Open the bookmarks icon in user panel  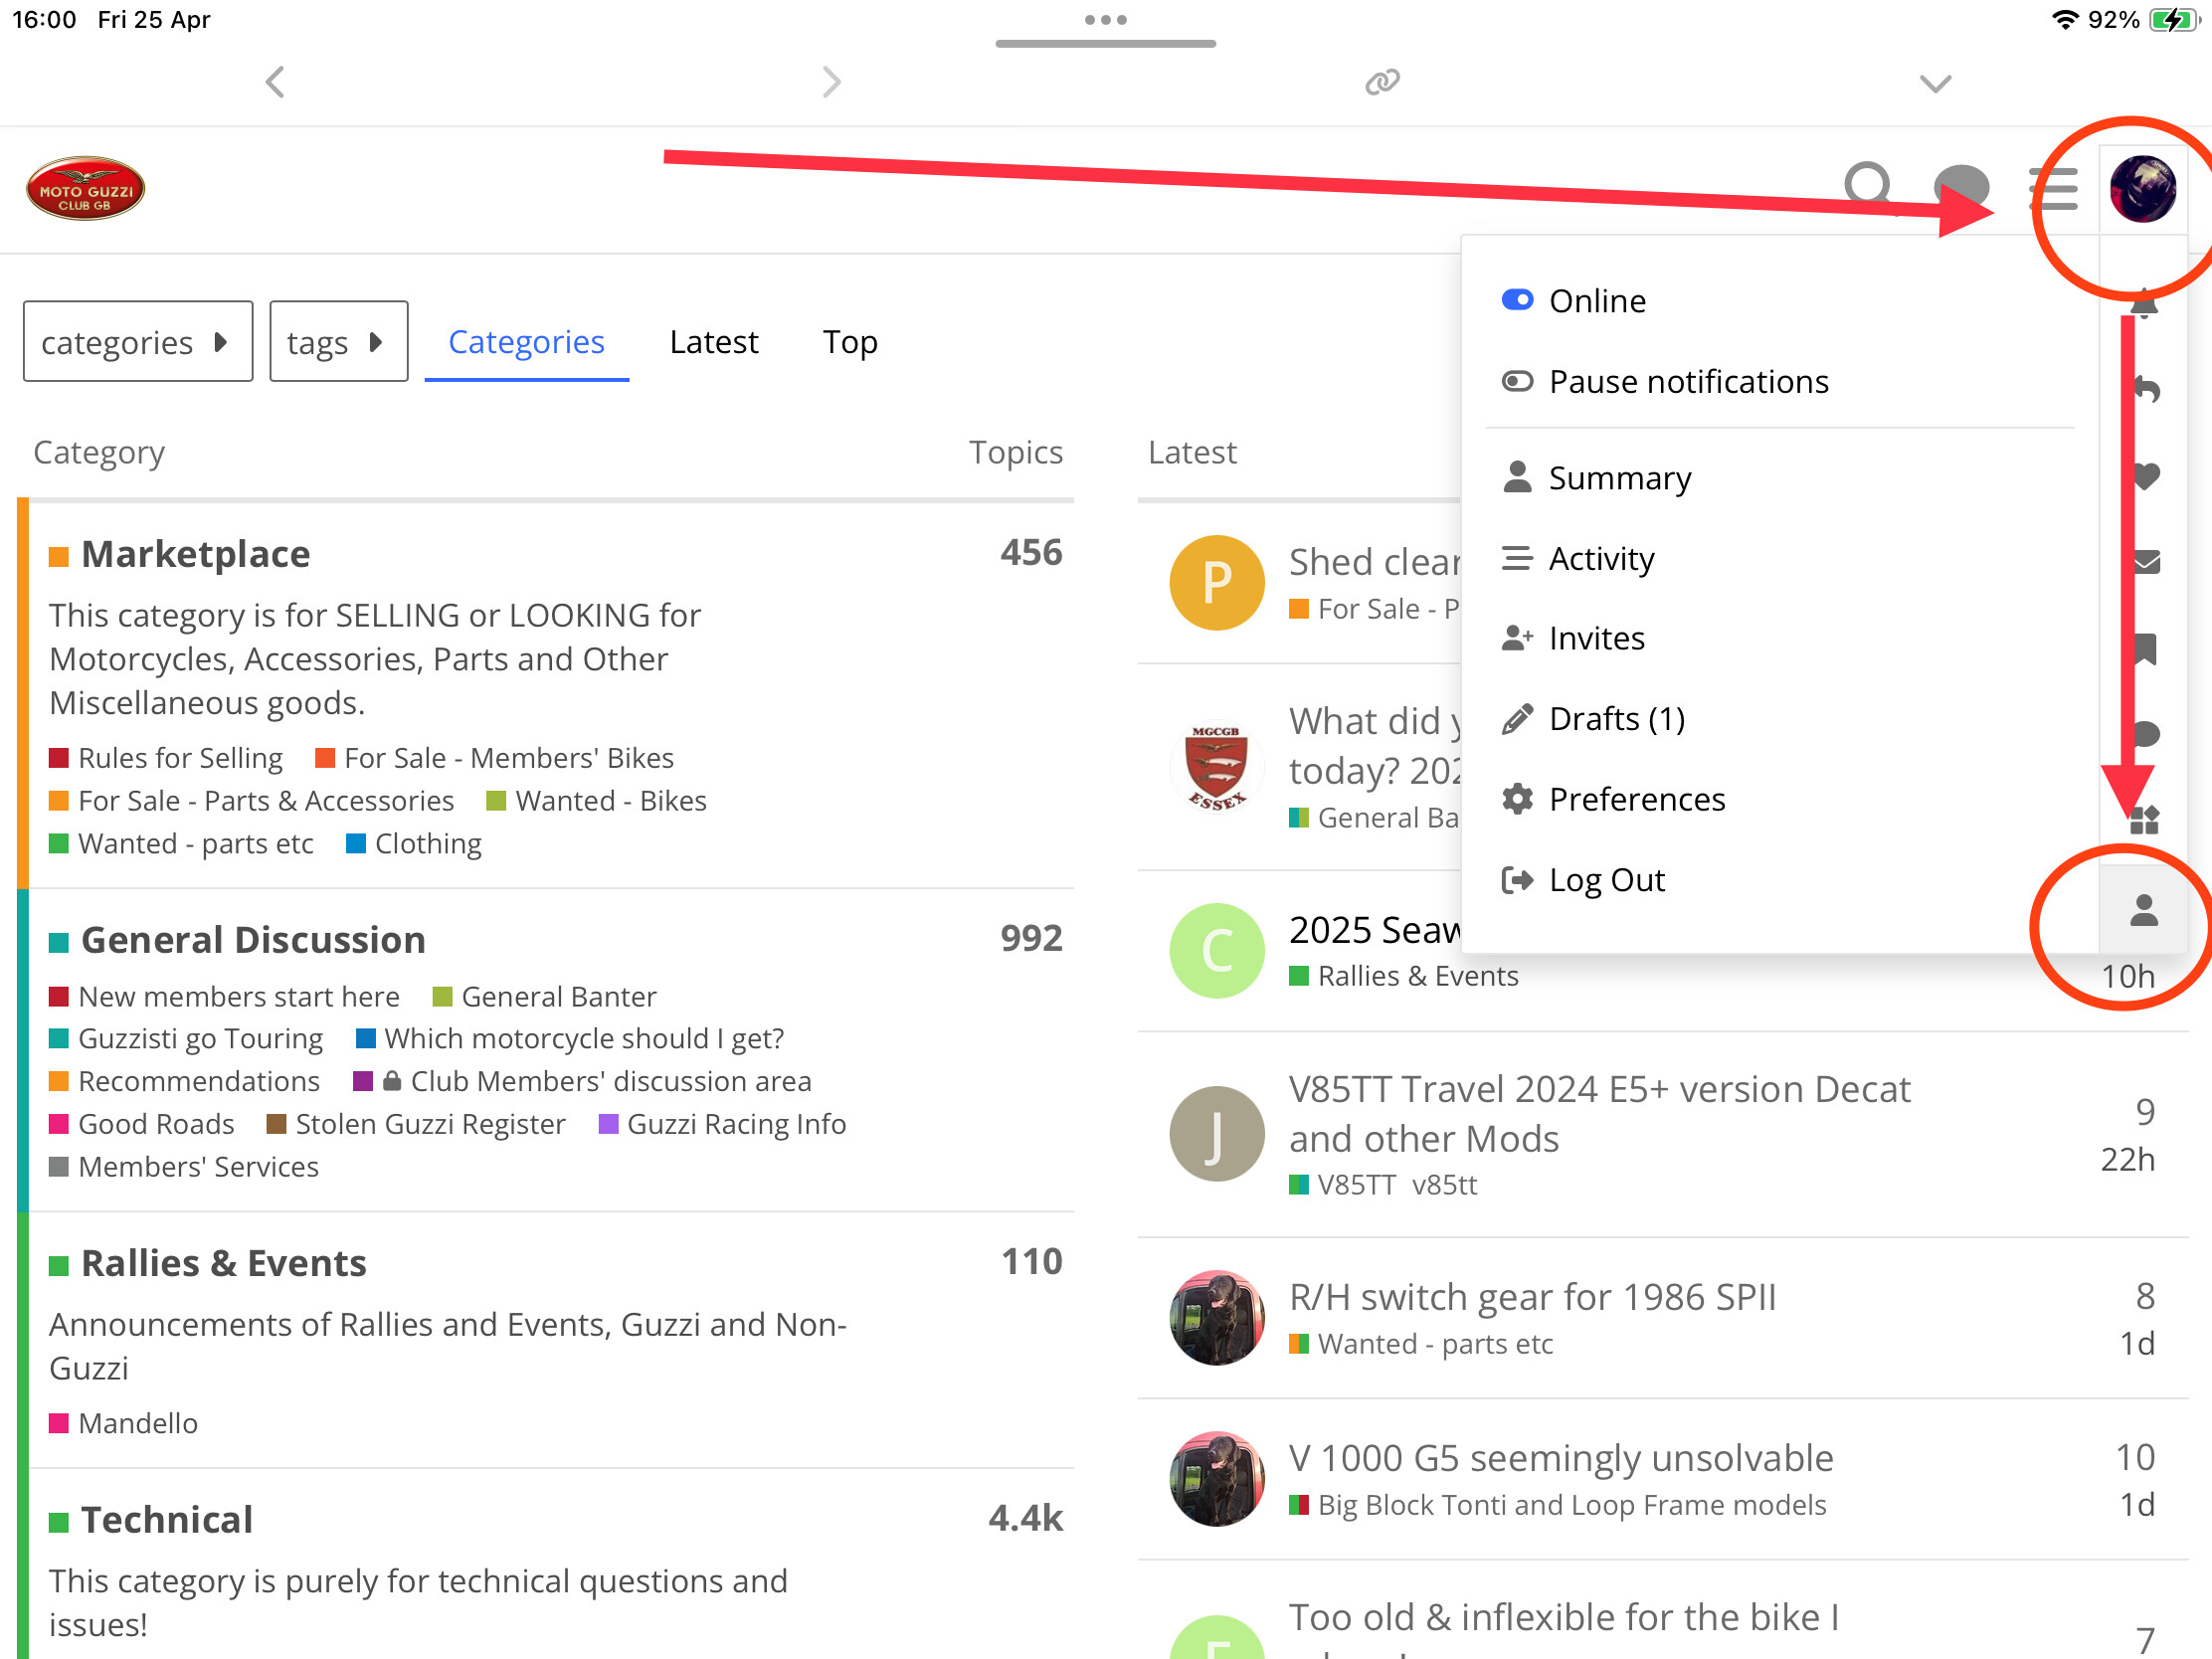tap(2143, 649)
